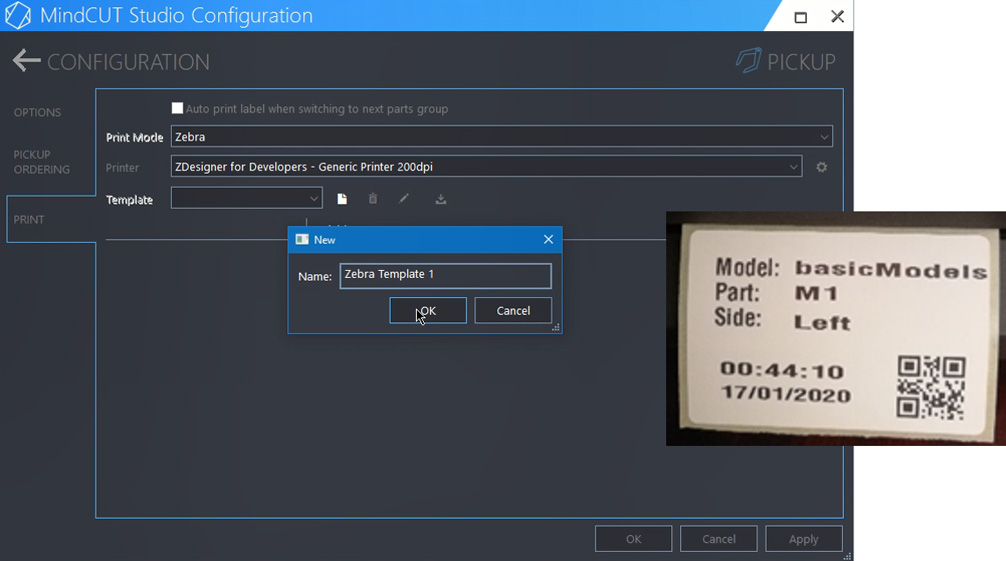Viewport: 1006px width, 561px height.
Task: Delete template using the trash icon
Action: [373, 199]
